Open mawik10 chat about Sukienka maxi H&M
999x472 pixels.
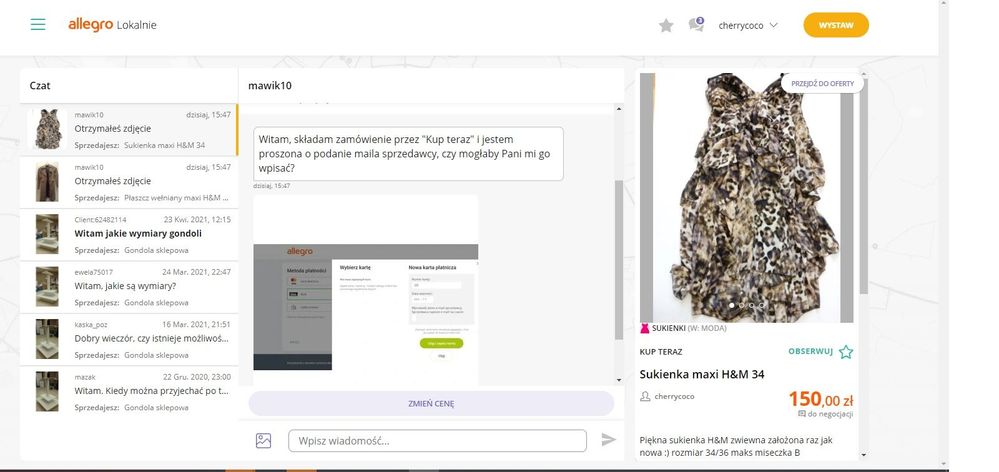(x=129, y=130)
